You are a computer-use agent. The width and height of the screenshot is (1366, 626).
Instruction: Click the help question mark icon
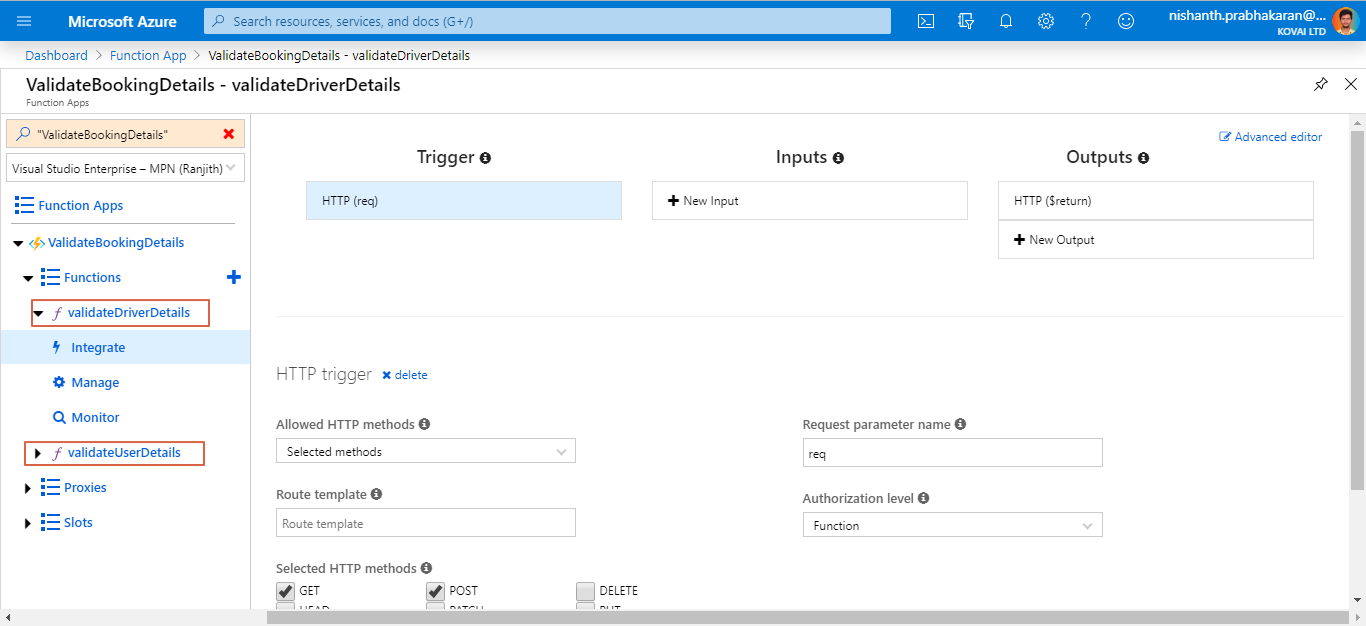click(1086, 21)
